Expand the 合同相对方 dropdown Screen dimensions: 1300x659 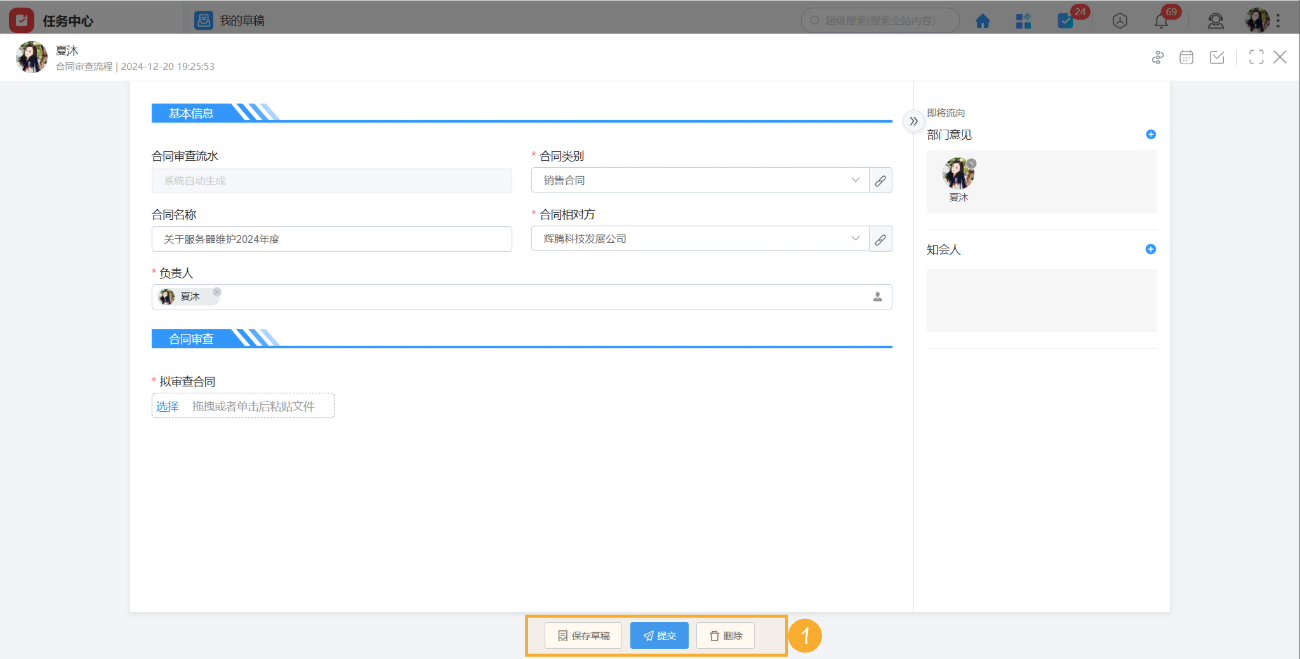point(855,239)
